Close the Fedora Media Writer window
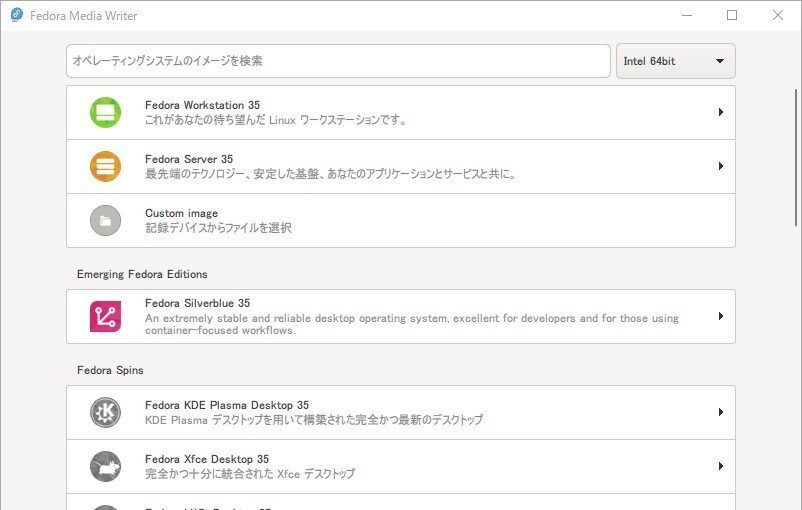802x510 pixels. tap(777, 15)
